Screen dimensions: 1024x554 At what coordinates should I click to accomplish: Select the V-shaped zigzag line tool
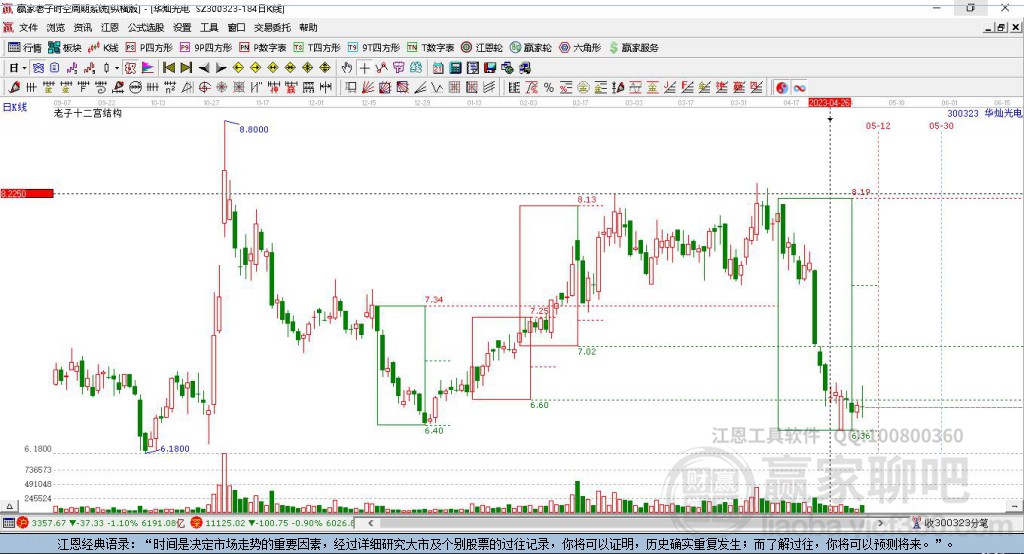point(437,88)
